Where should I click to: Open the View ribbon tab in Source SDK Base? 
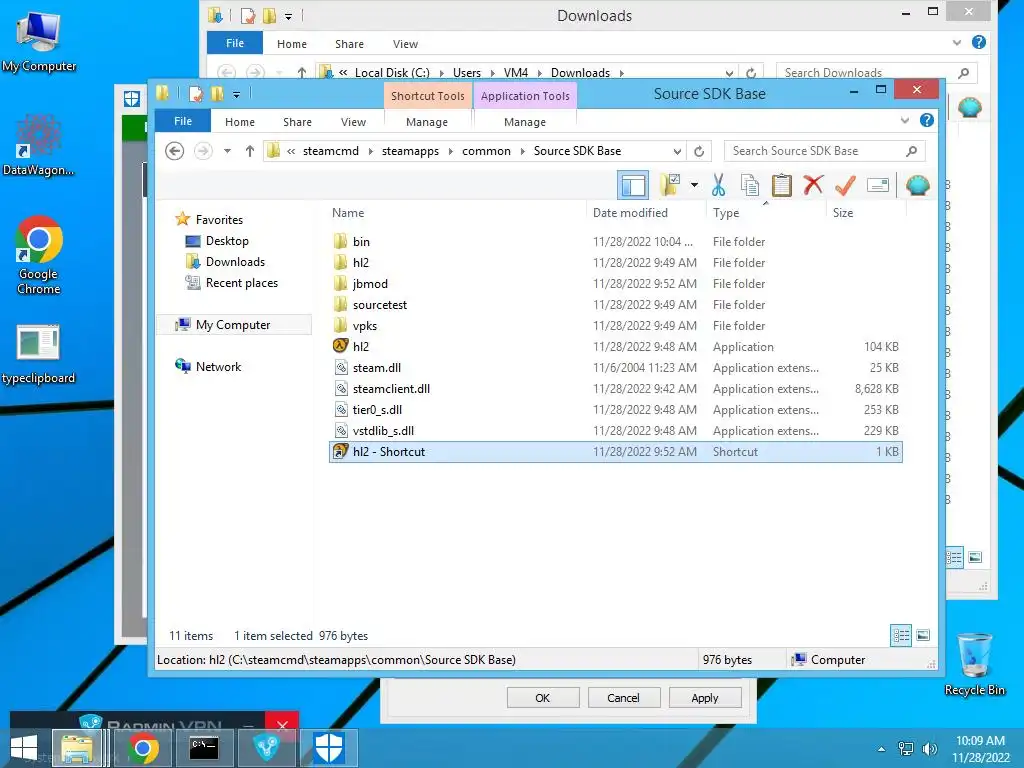(353, 122)
